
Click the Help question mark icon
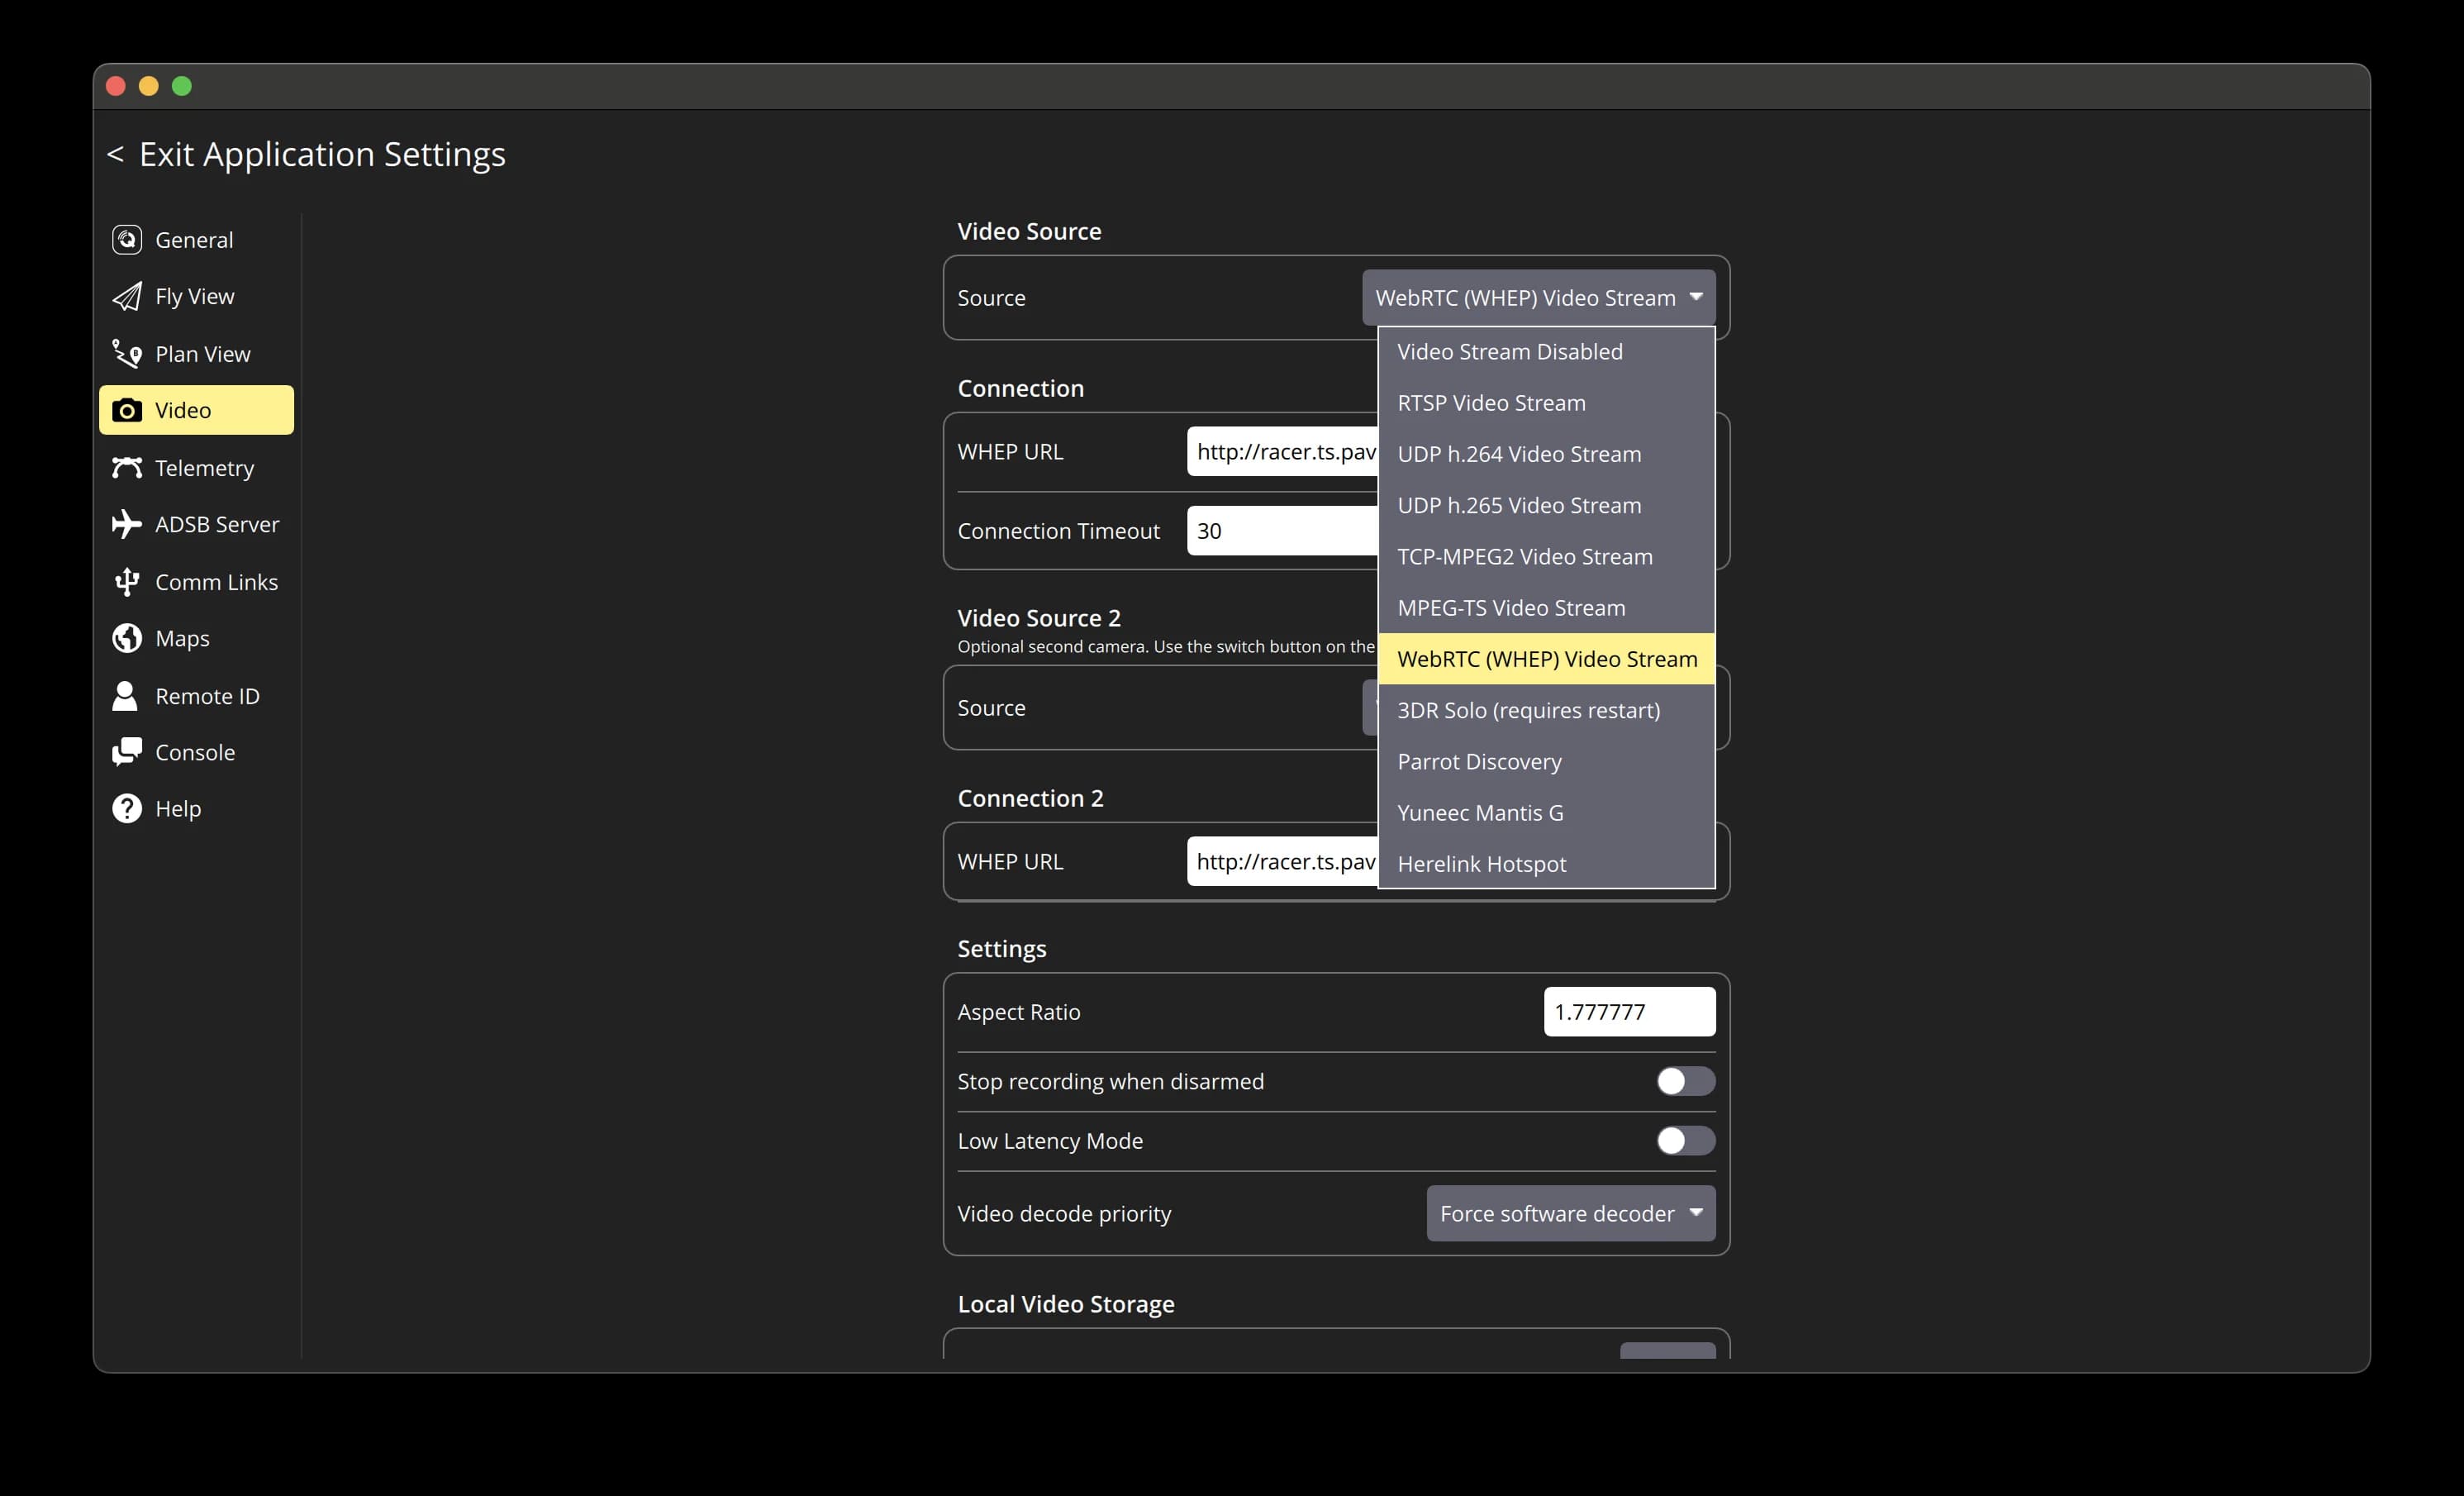click(127, 809)
